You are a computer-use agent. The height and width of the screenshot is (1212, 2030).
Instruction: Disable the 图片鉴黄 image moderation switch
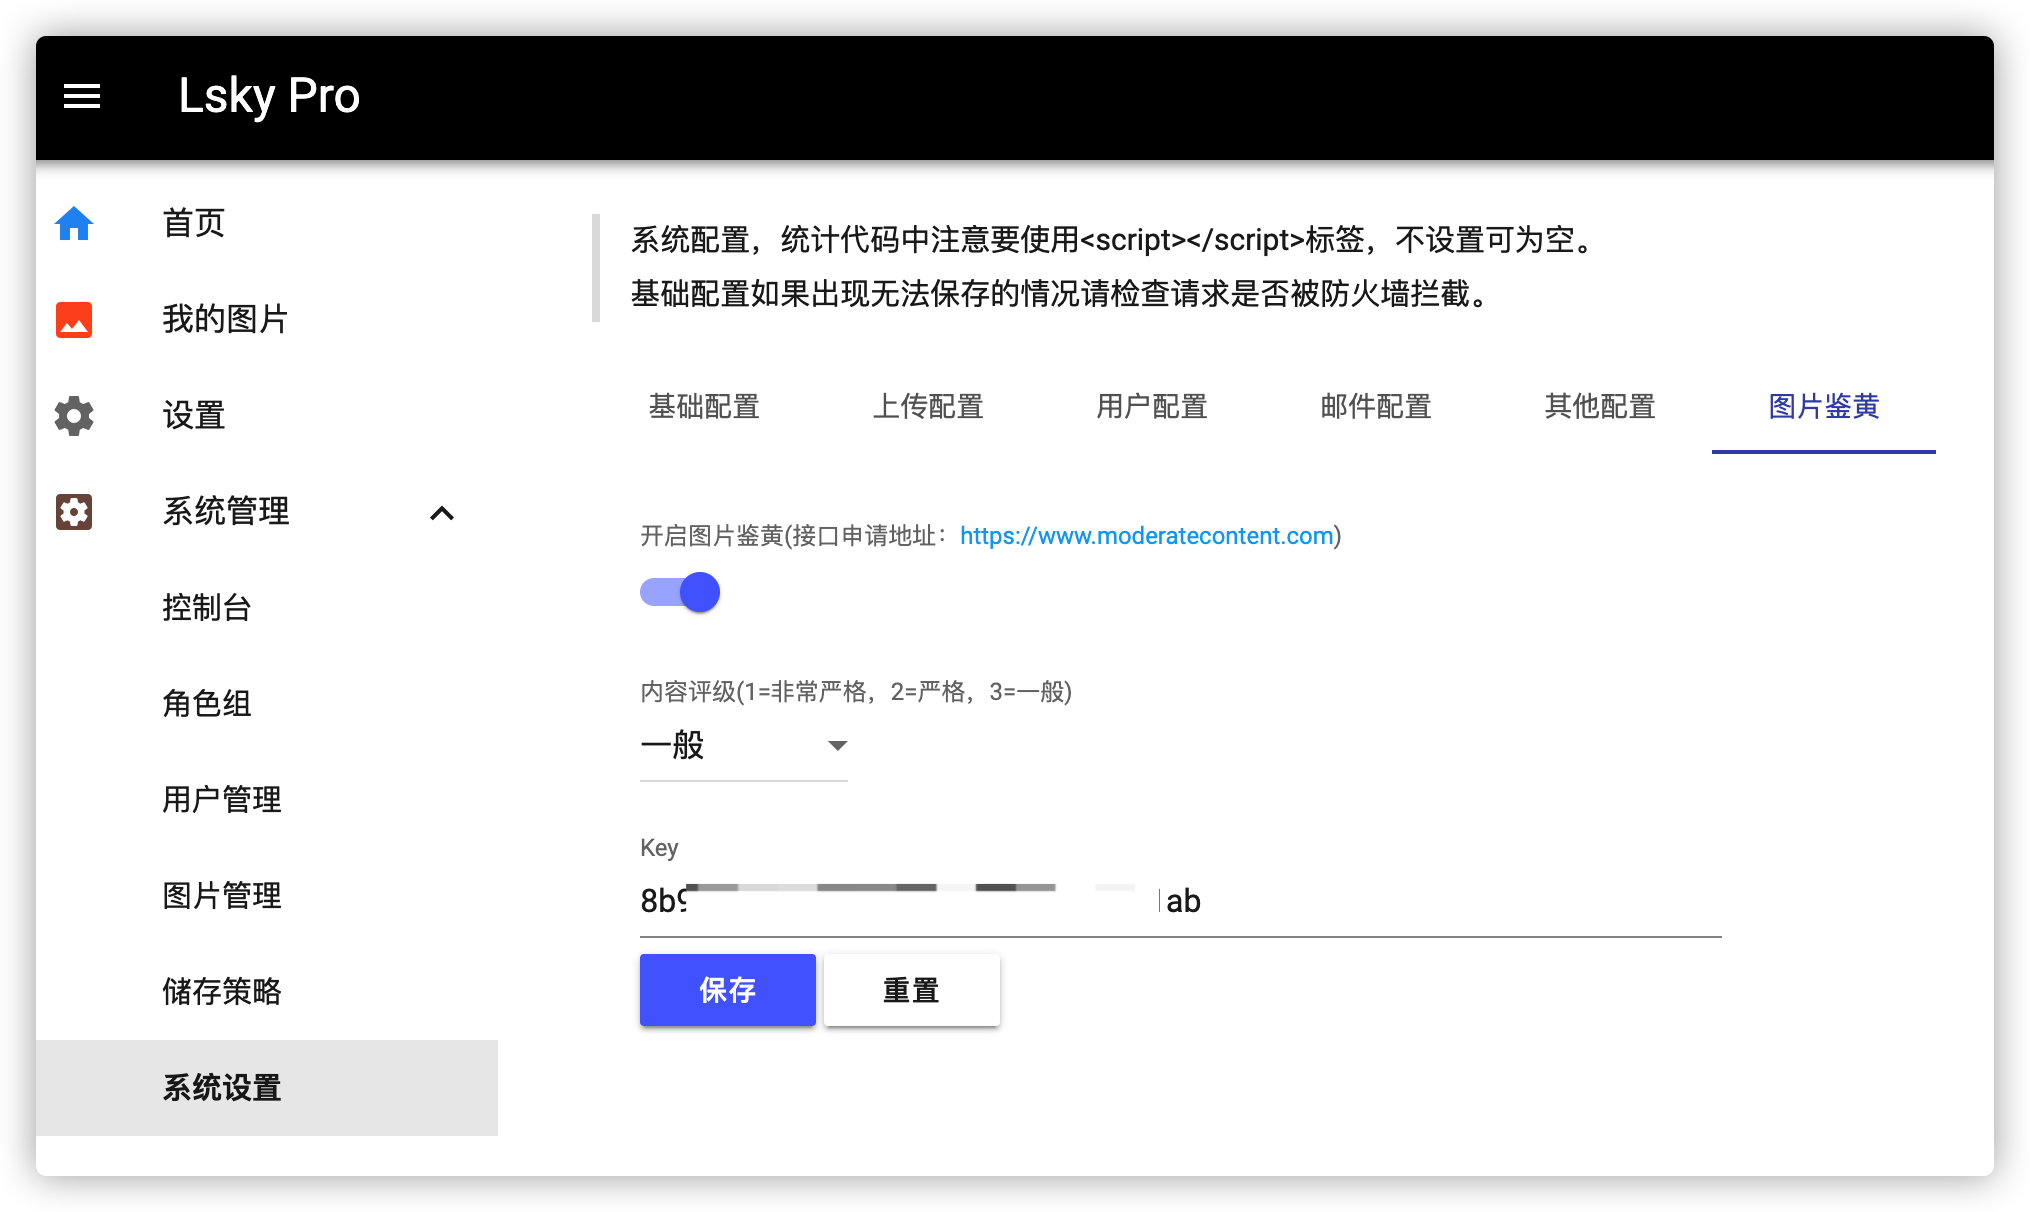point(680,591)
